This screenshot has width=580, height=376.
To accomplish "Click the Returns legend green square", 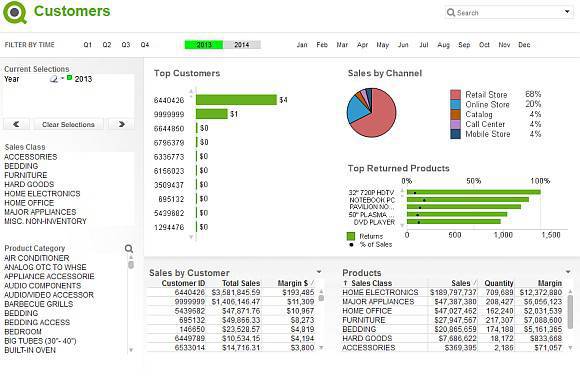I will 351,236.
